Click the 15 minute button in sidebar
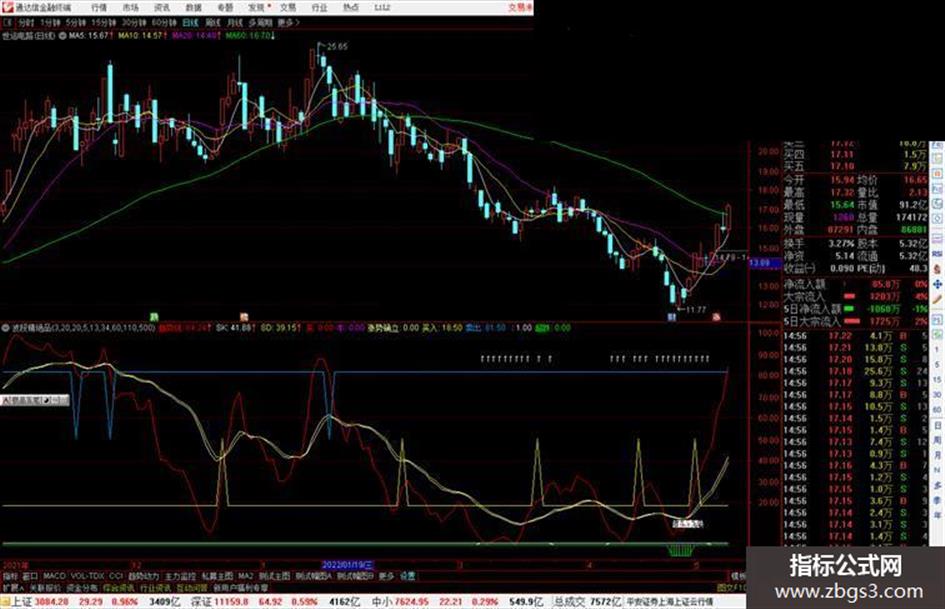 (937, 380)
